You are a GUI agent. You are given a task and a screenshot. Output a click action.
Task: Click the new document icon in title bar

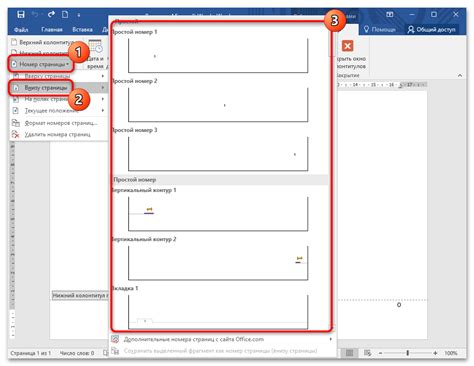pos(65,14)
